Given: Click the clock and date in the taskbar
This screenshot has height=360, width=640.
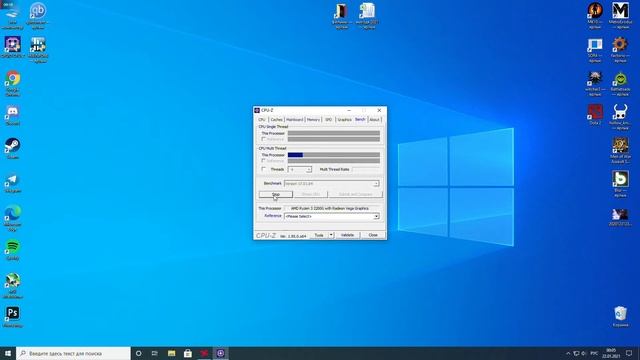Looking at the screenshot, I should (611, 353).
